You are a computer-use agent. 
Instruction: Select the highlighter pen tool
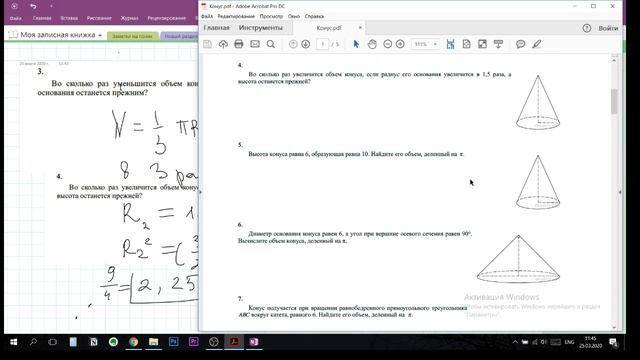[x=536, y=44]
